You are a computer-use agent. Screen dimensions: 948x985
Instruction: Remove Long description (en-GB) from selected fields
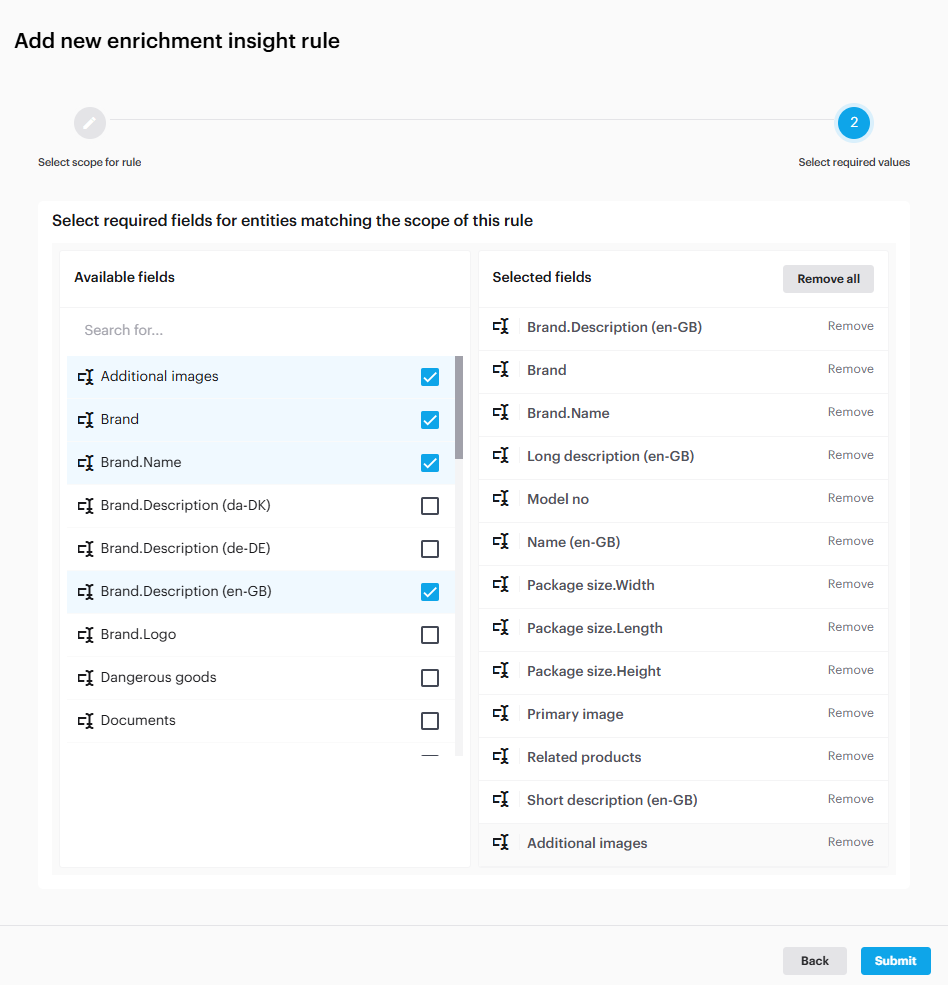click(x=850, y=455)
